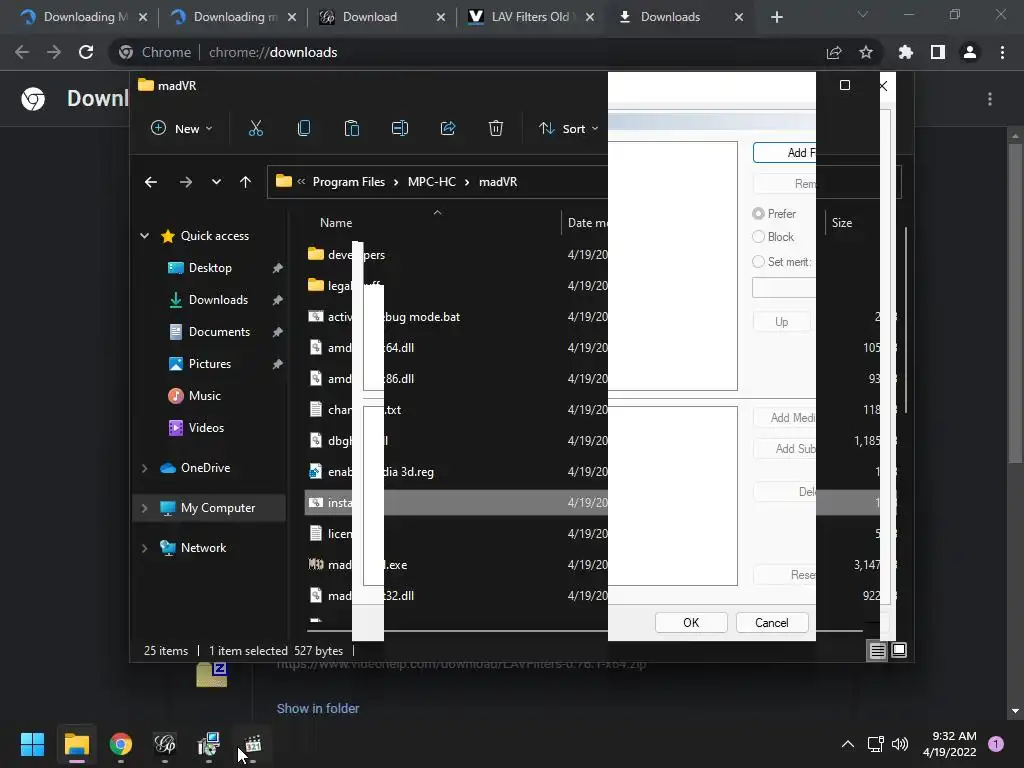Expand the Network tree node
The image size is (1024, 768).
click(144, 548)
